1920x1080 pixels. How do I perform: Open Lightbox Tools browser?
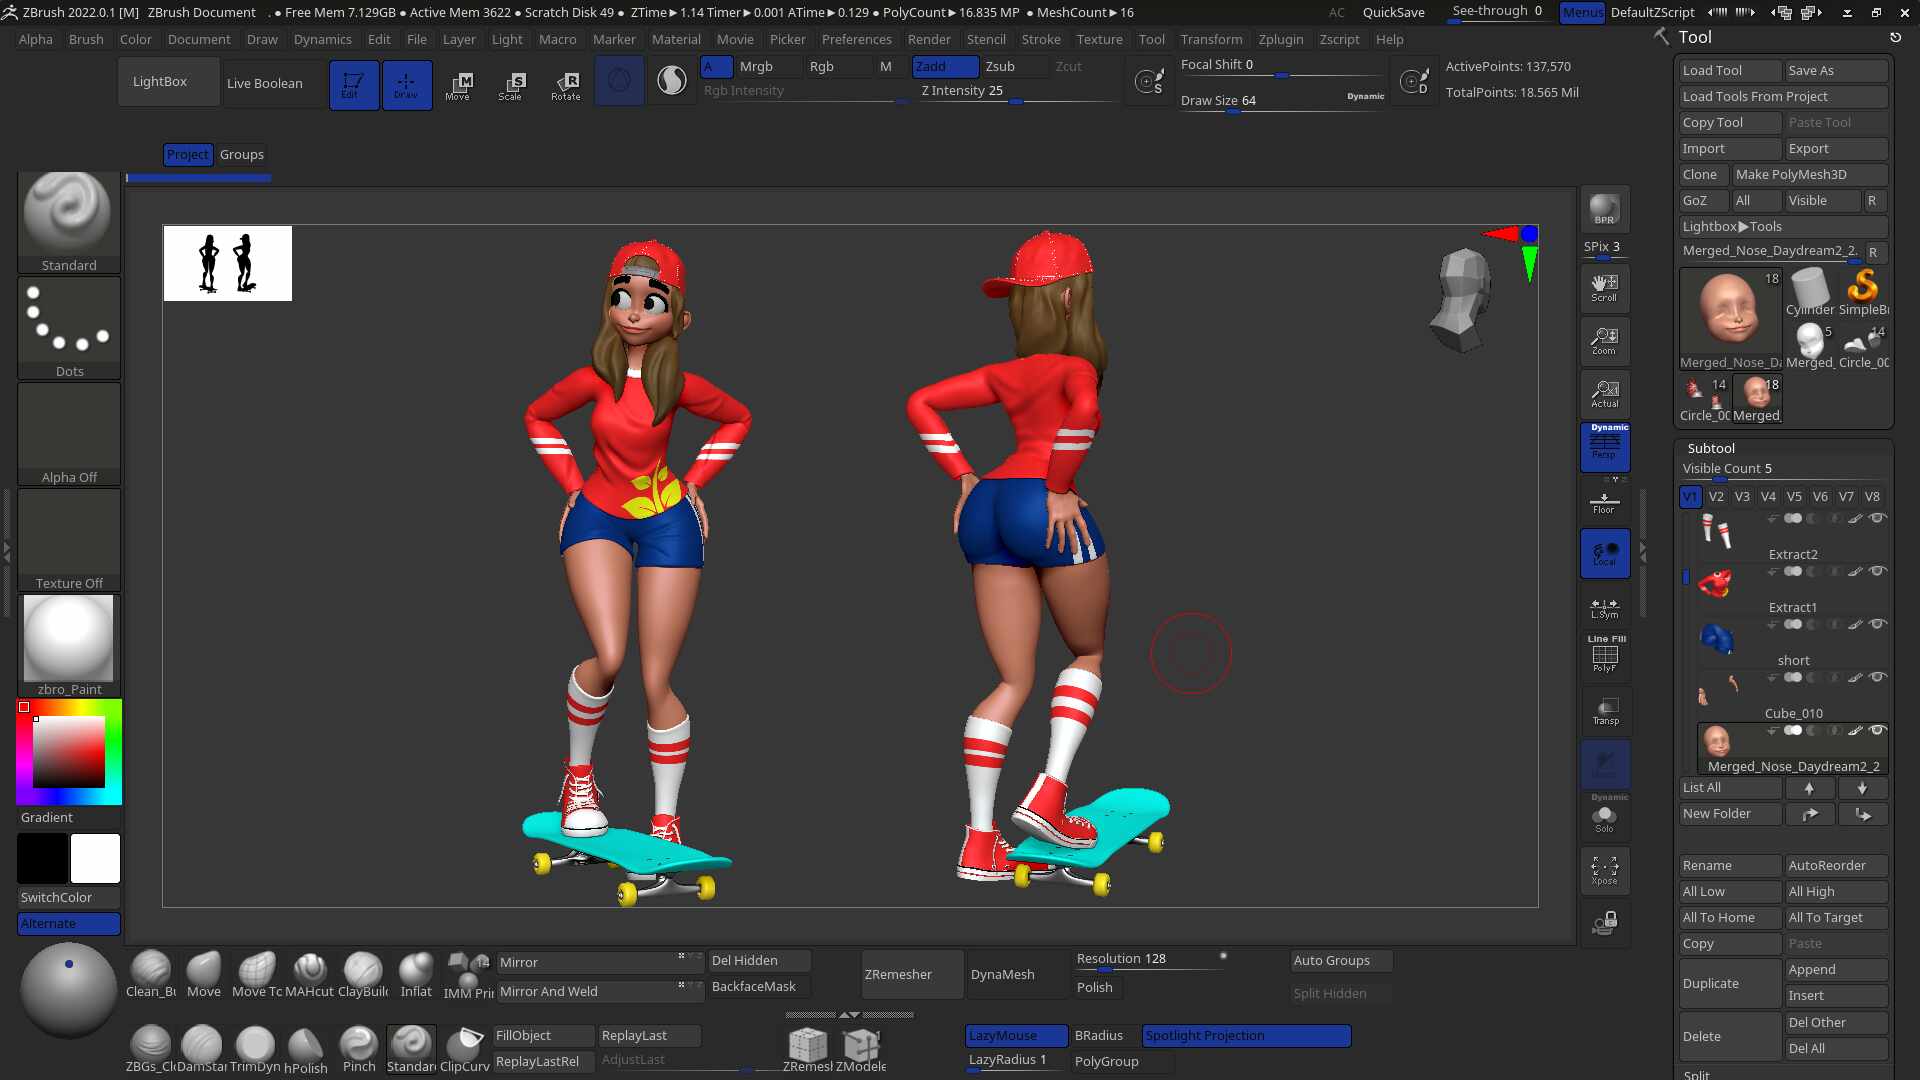pos(1732,226)
